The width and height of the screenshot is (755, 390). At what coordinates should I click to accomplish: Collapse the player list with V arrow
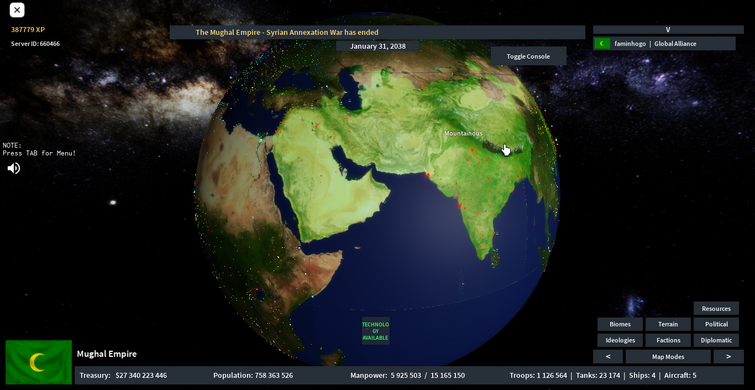pos(668,29)
